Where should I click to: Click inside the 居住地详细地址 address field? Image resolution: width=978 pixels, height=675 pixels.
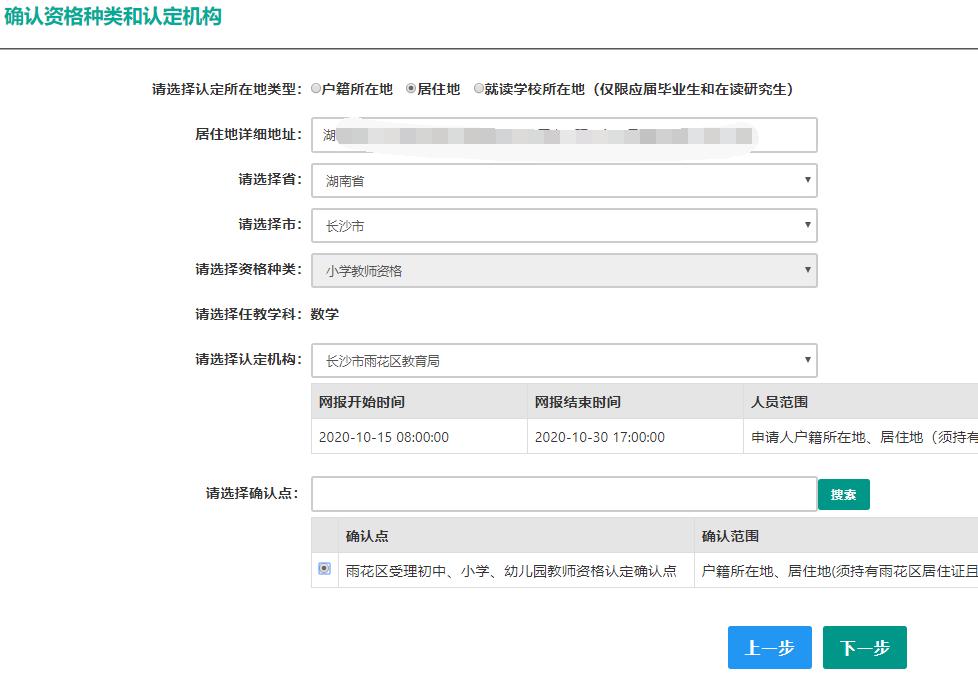[565, 135]
